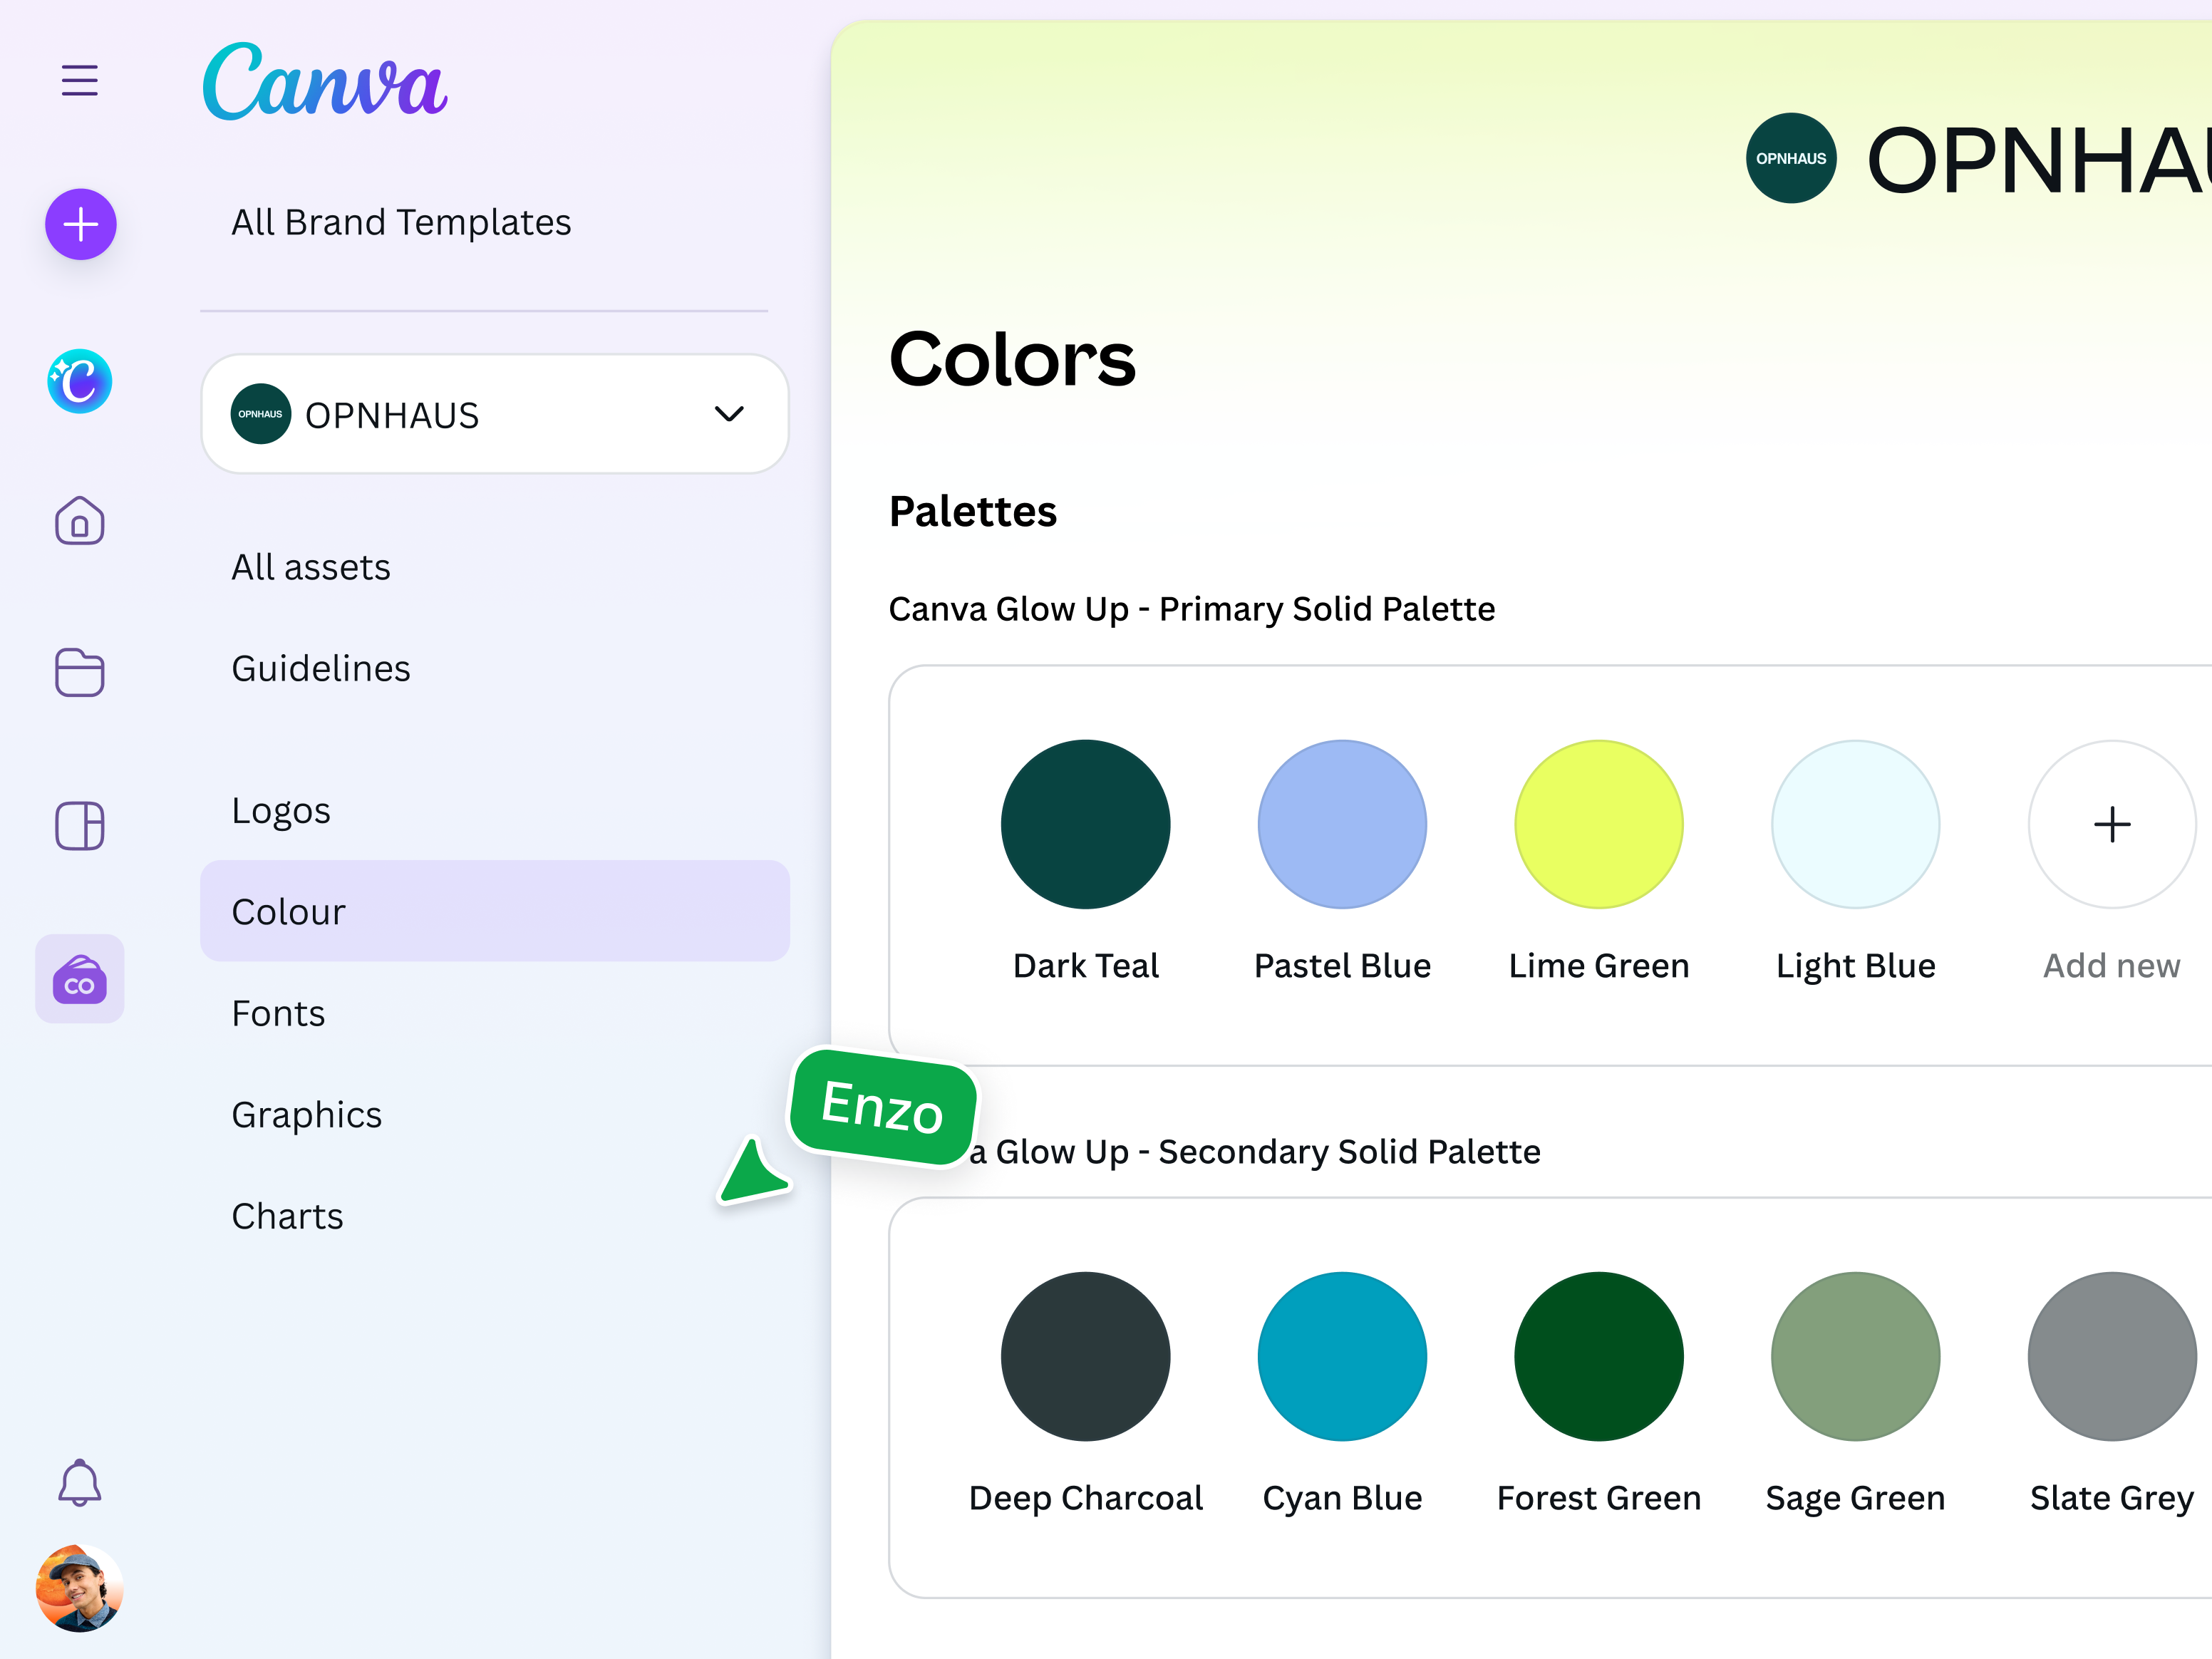The height and width of the screenshot is (1659, 2212).
Task: Click Secondary Solid Palette title
Action: coord(1255,1152)
